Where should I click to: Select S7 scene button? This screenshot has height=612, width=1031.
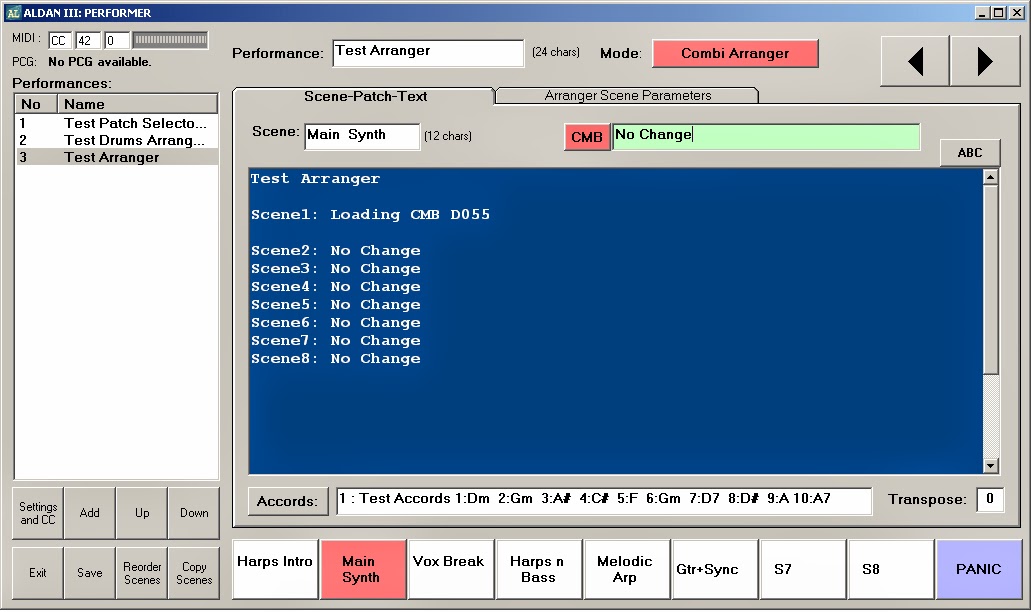pos(803,569)
